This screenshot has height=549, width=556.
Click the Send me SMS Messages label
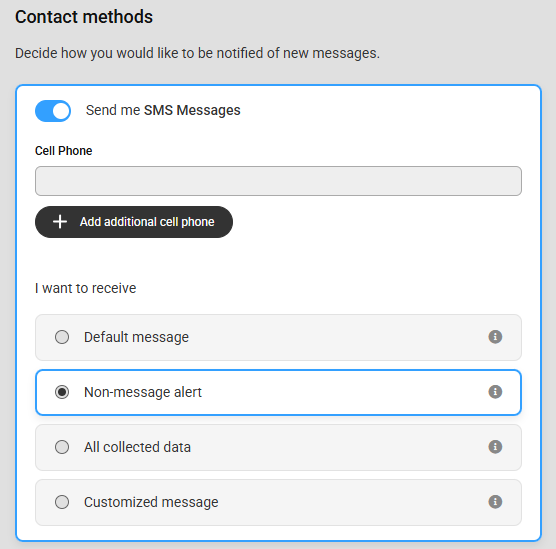pyautogui.click(x=163, y=110)
